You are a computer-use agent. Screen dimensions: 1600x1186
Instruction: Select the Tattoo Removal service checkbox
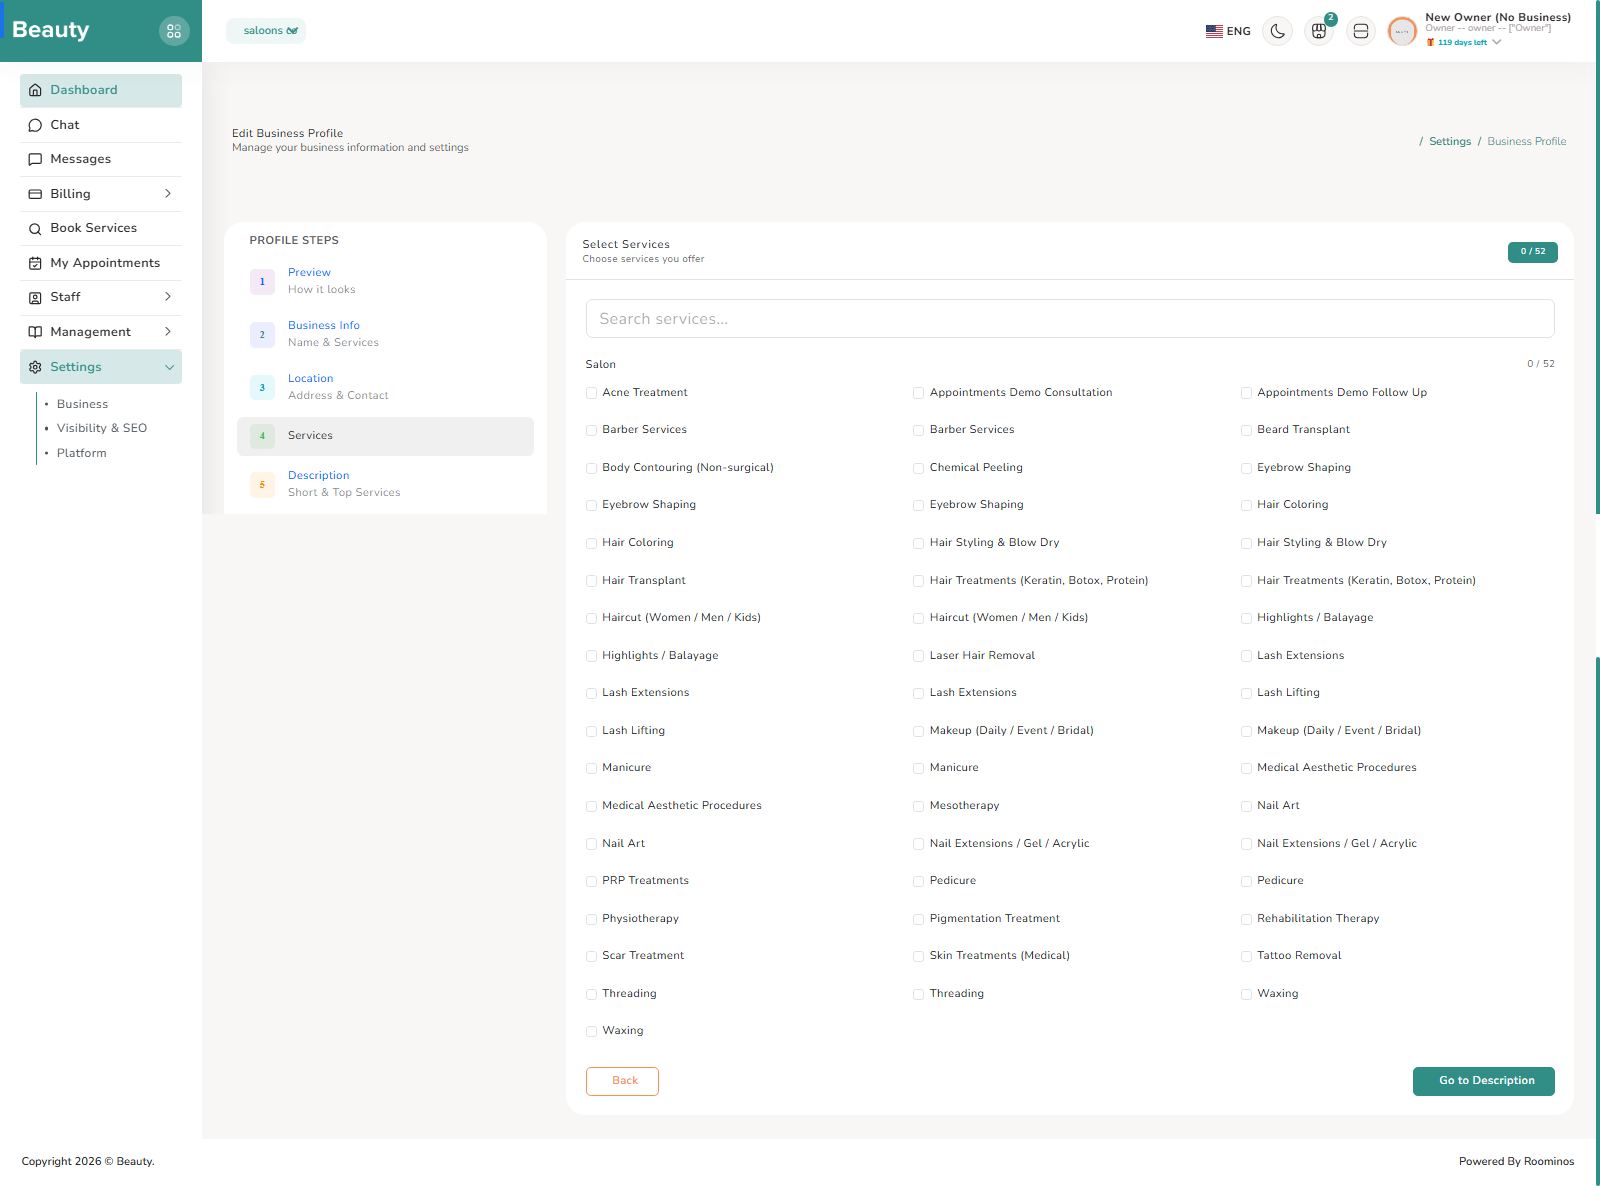point(1246,956)
